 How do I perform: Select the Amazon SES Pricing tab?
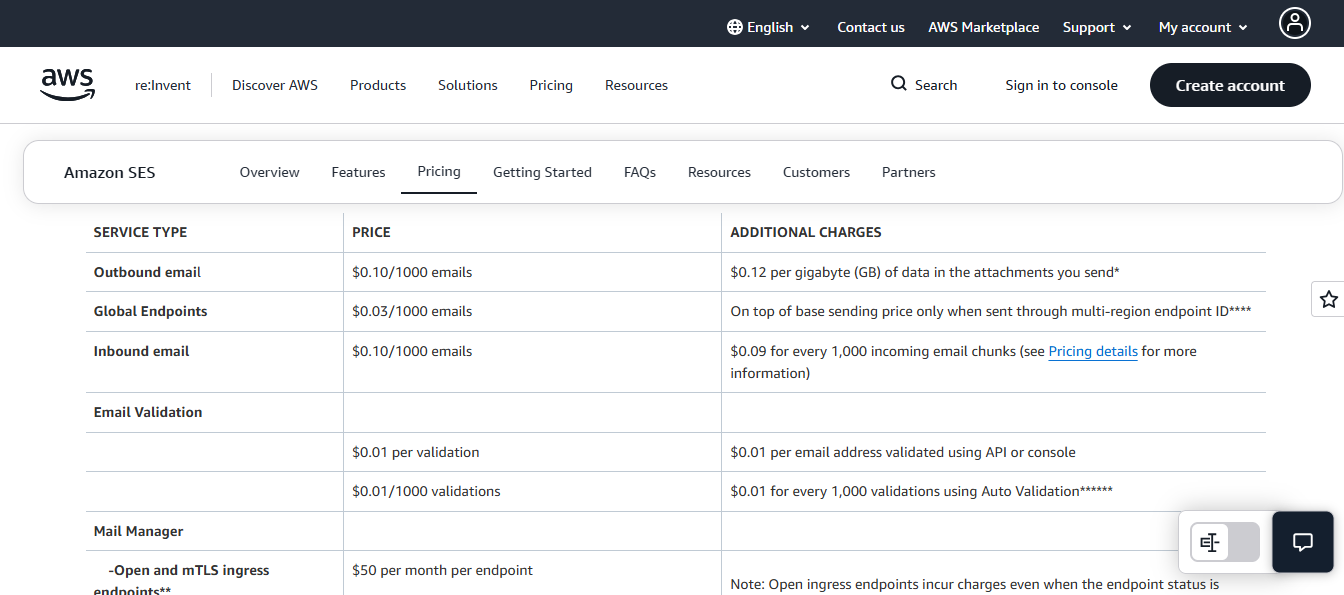(x=439, y=171)
